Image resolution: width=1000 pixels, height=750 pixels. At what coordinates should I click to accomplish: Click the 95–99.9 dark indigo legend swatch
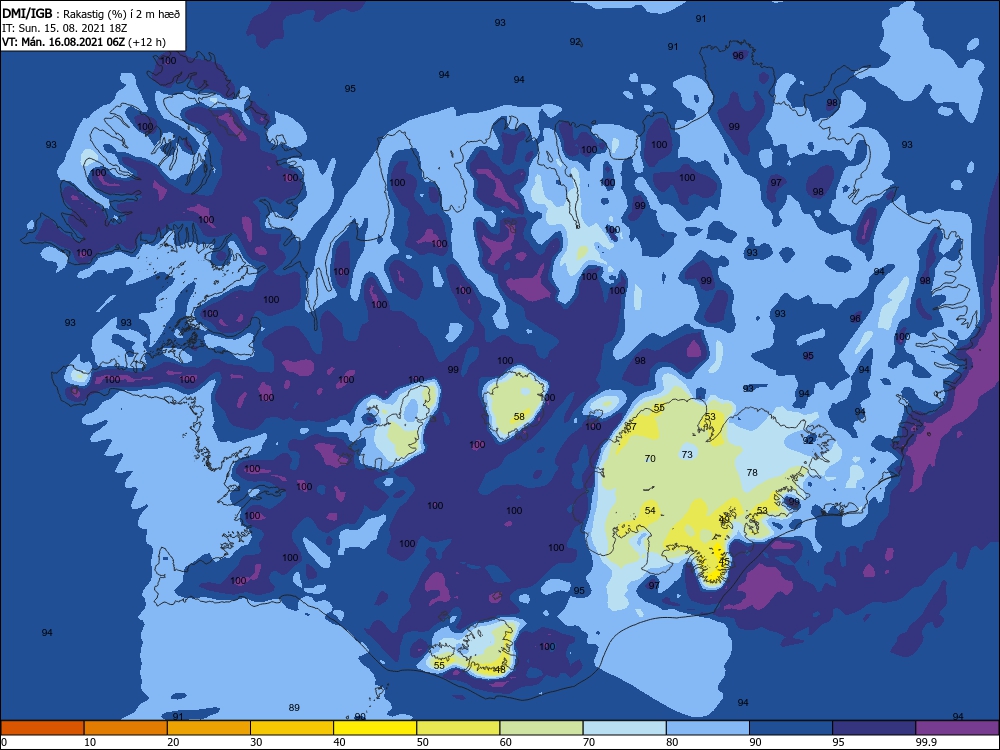[x=874, y=728]
